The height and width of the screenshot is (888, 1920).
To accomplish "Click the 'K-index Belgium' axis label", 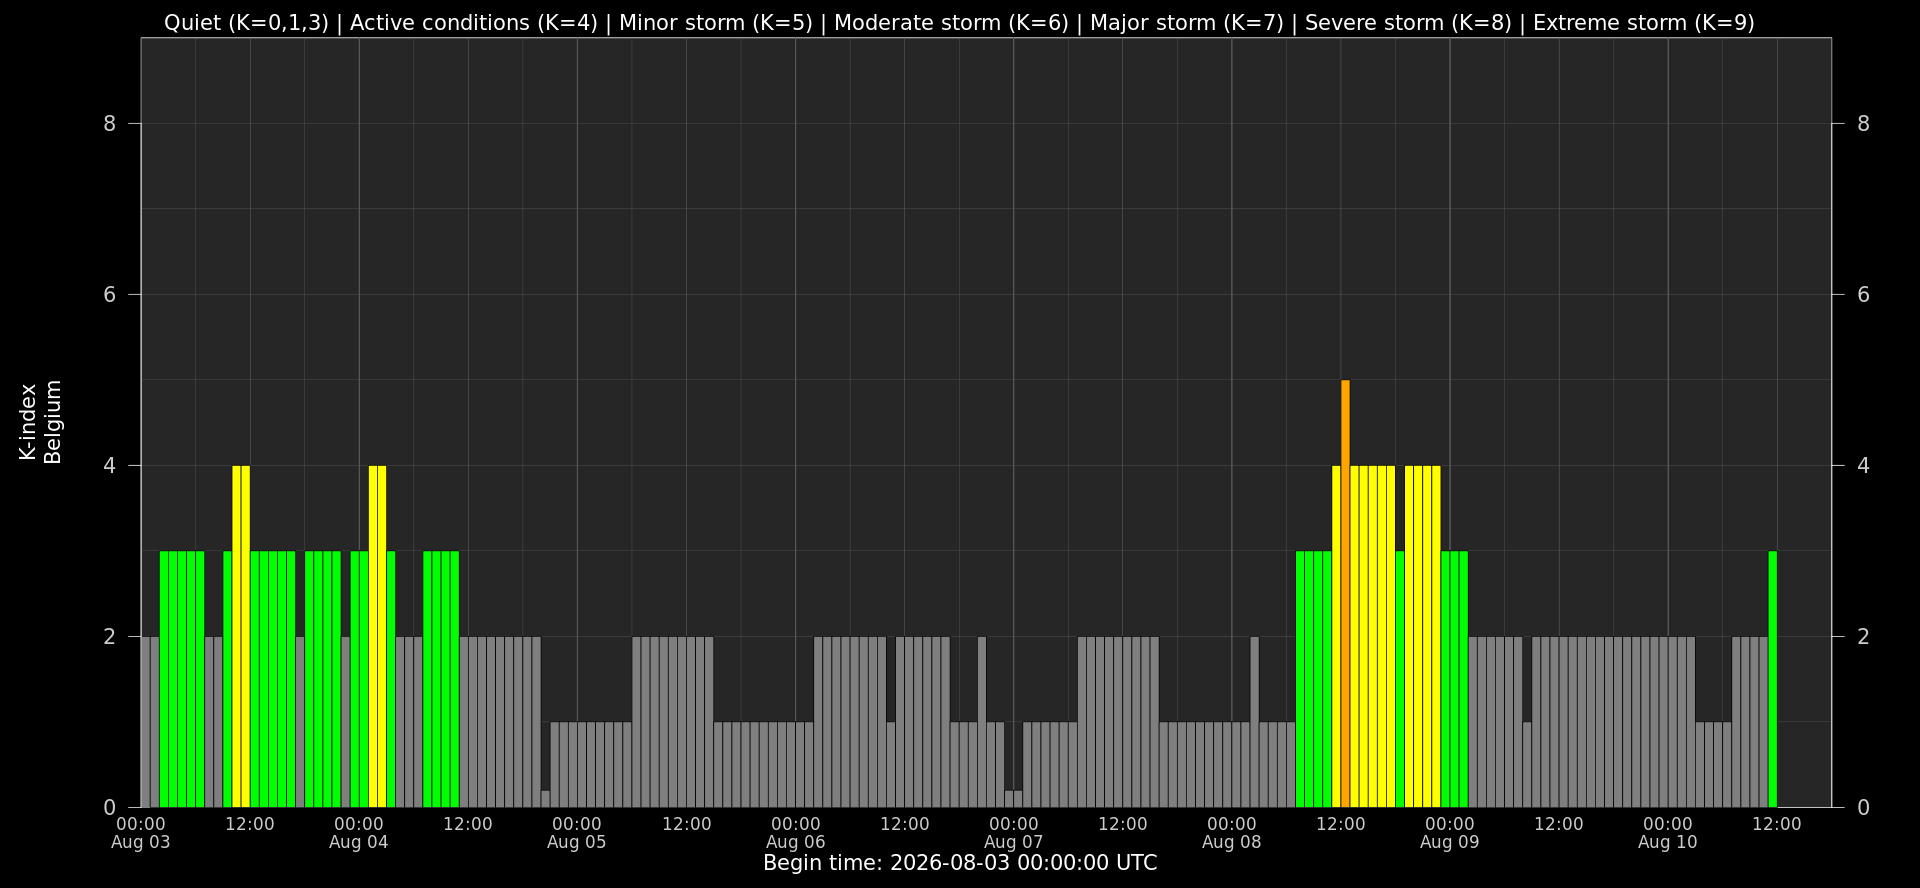I will click(41, 422).
